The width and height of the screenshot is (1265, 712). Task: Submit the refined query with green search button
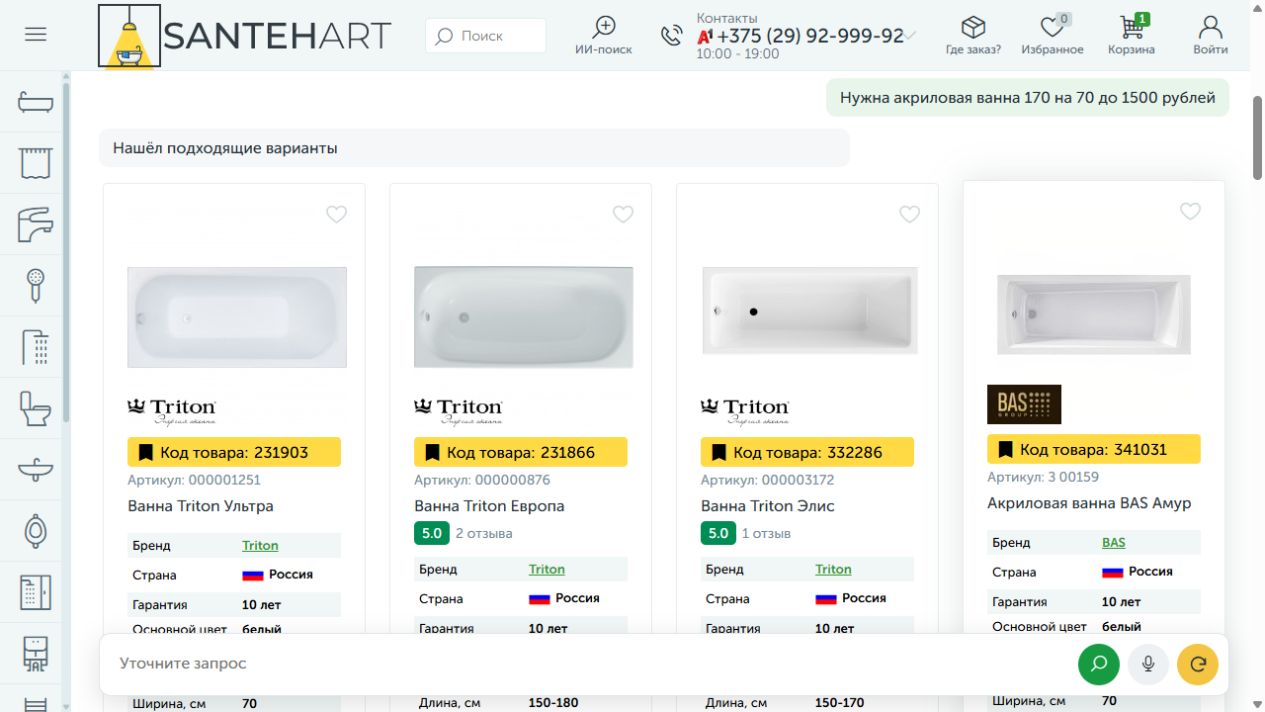1098,664
